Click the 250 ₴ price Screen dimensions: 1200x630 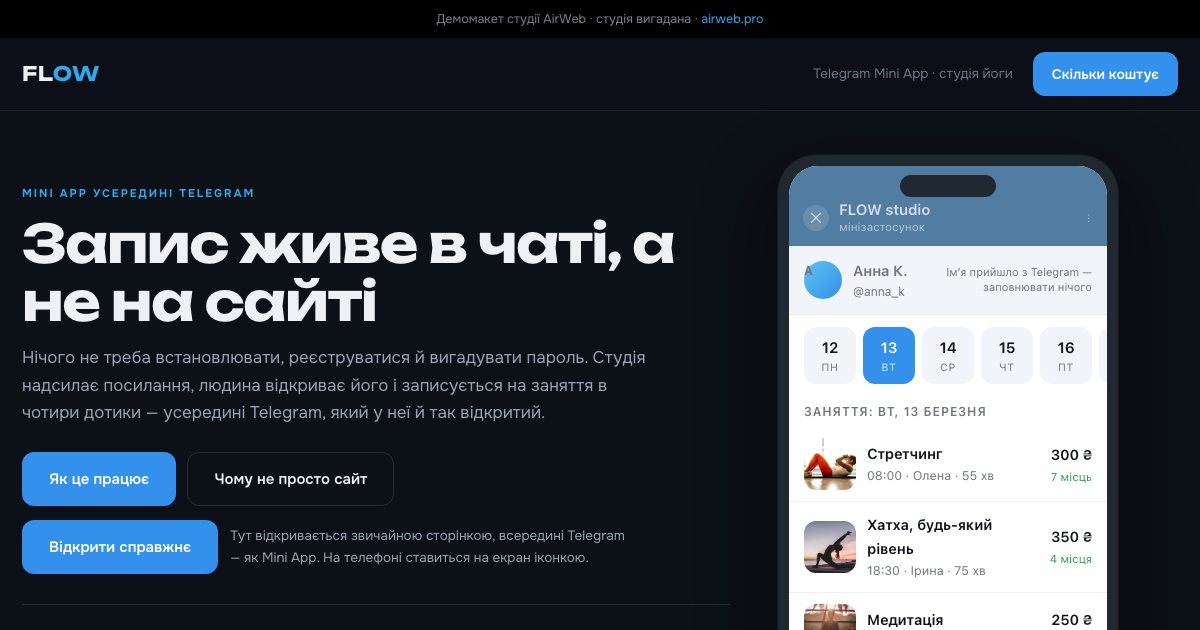1072,620
